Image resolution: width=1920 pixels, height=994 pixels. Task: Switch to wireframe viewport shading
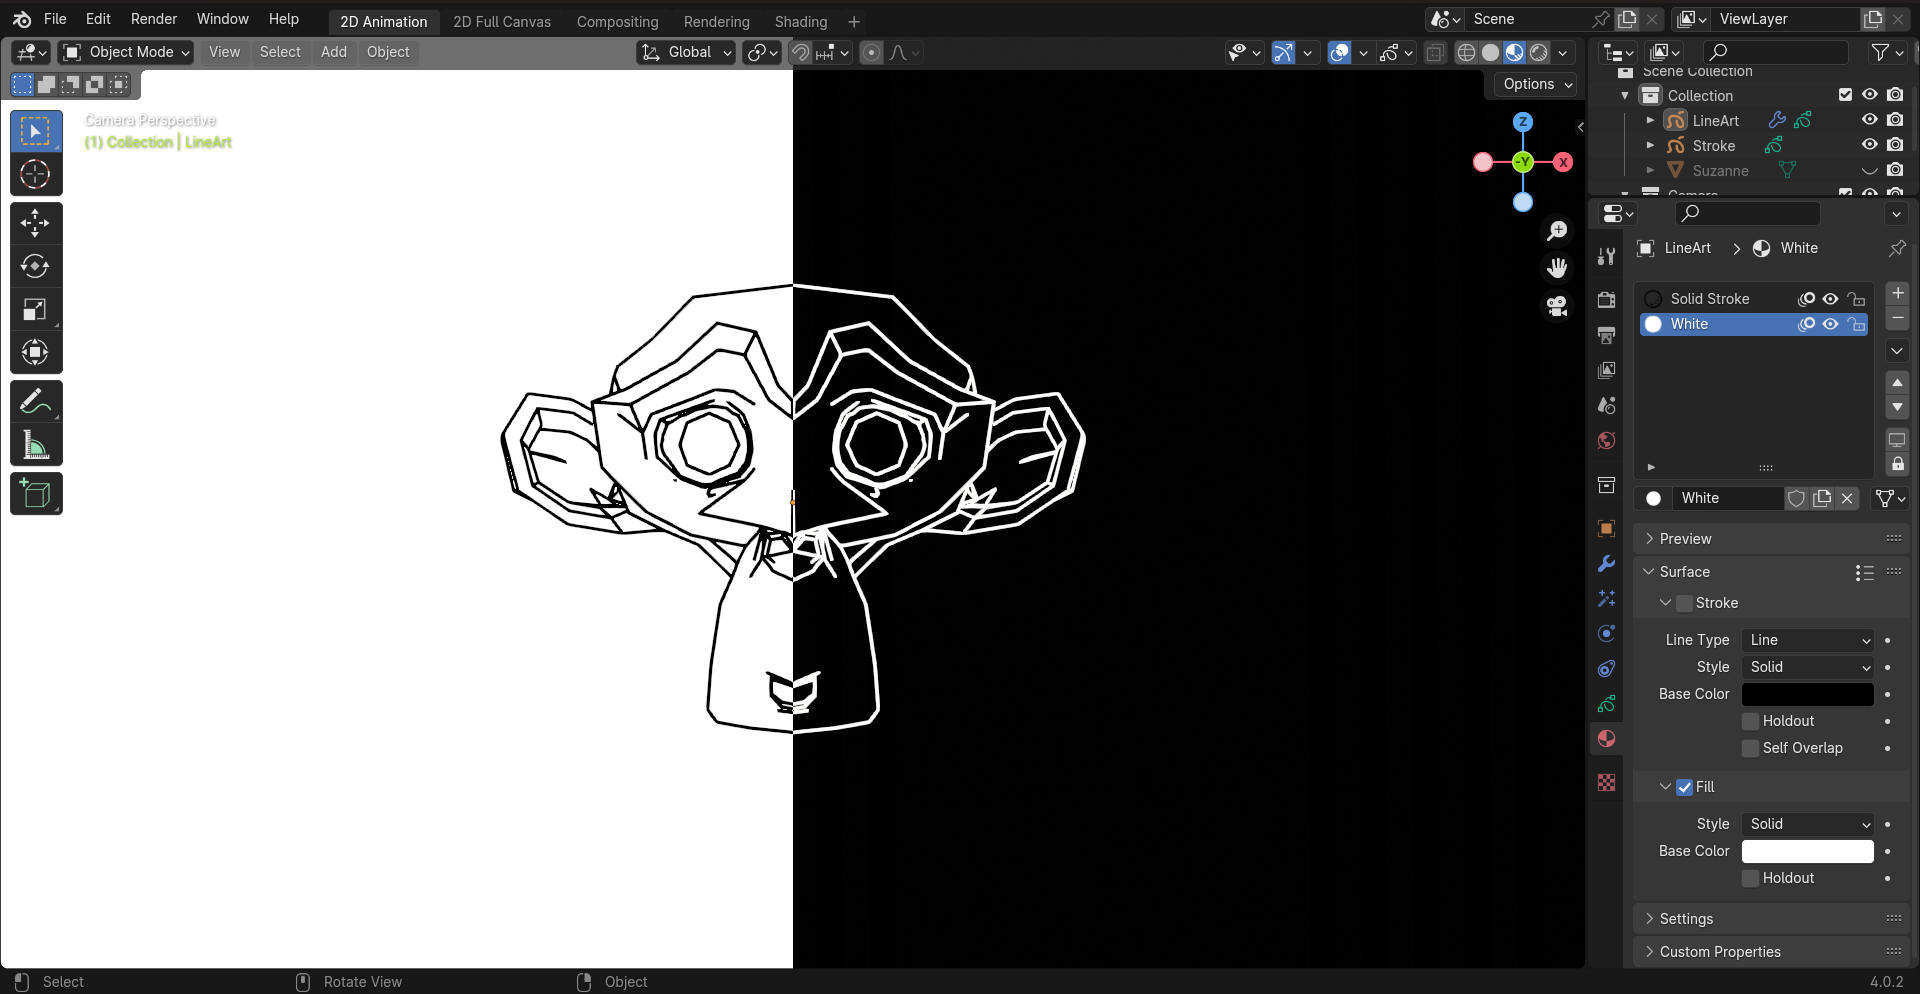click(1466, 53)
